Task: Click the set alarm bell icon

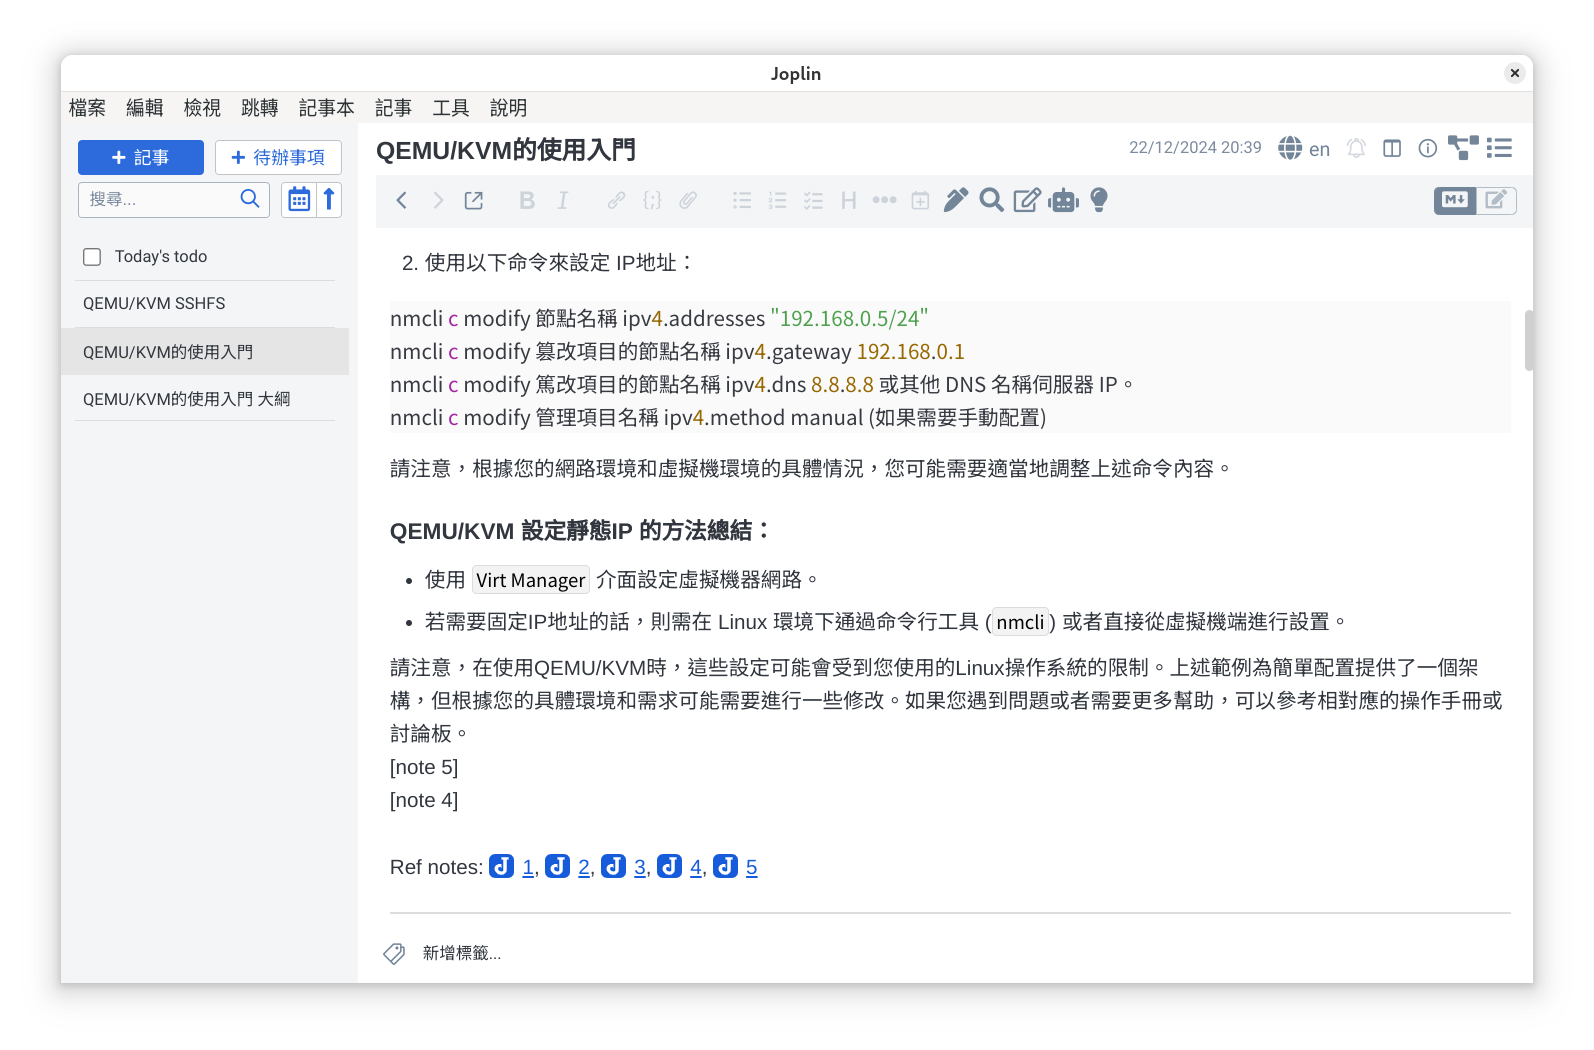Action: click(x=1356, y=148)
